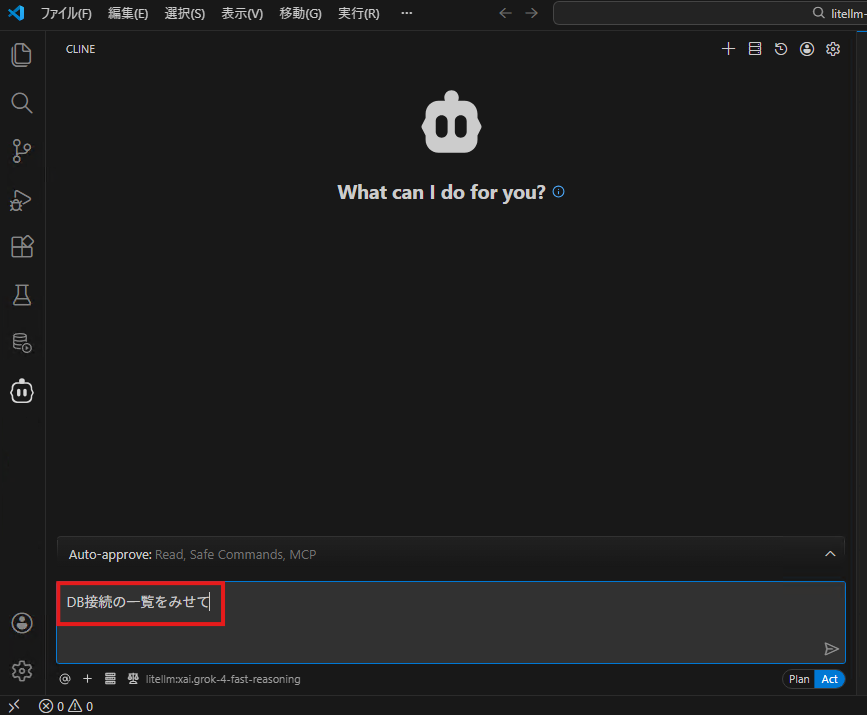
Task: Open Cline task history icon
Action: (781, 49)
